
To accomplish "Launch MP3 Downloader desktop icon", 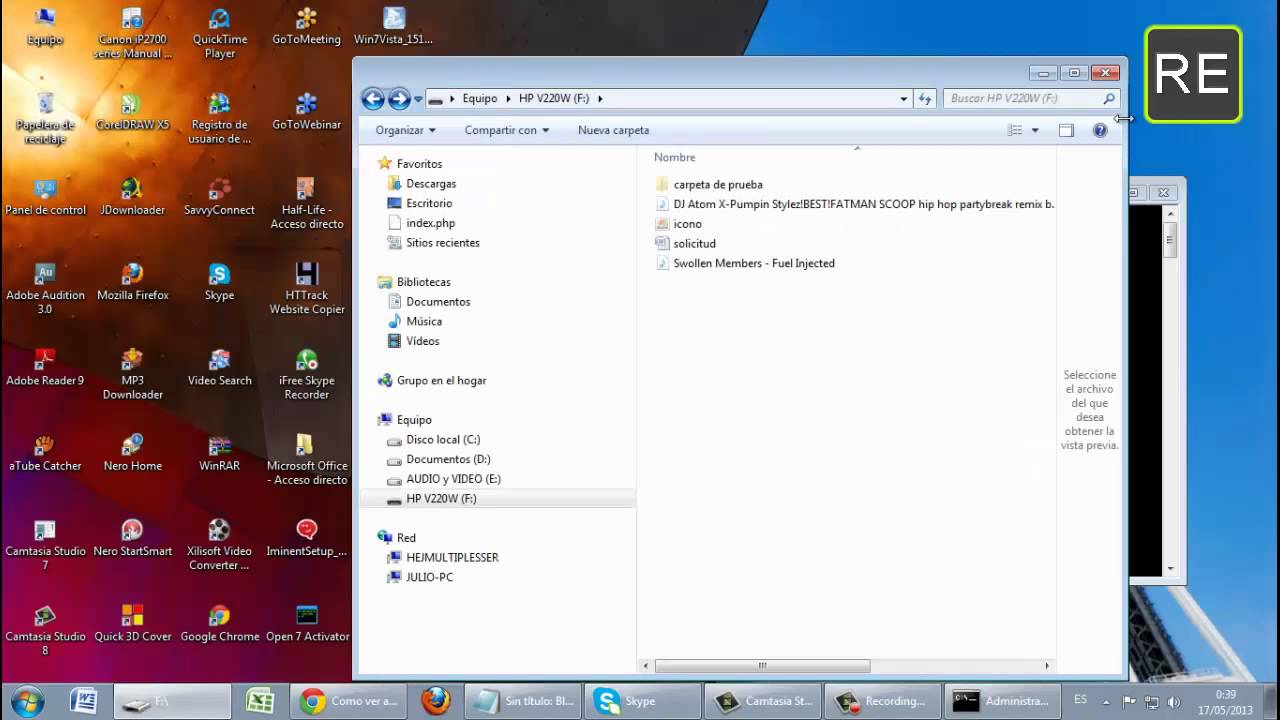I will [132, 373].
